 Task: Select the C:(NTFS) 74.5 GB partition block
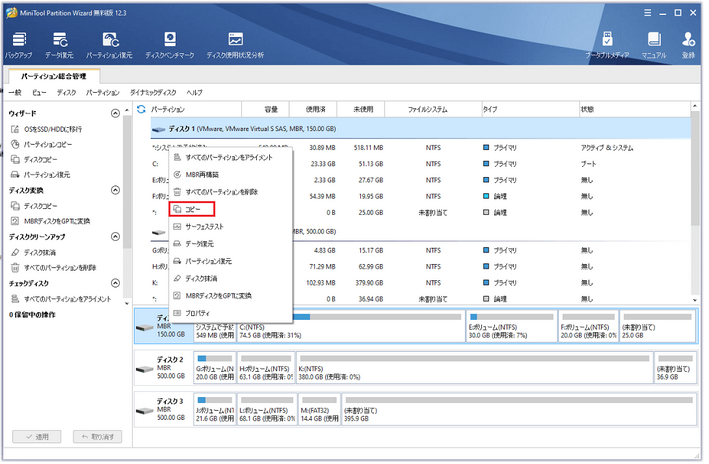(x=351, y=327)
